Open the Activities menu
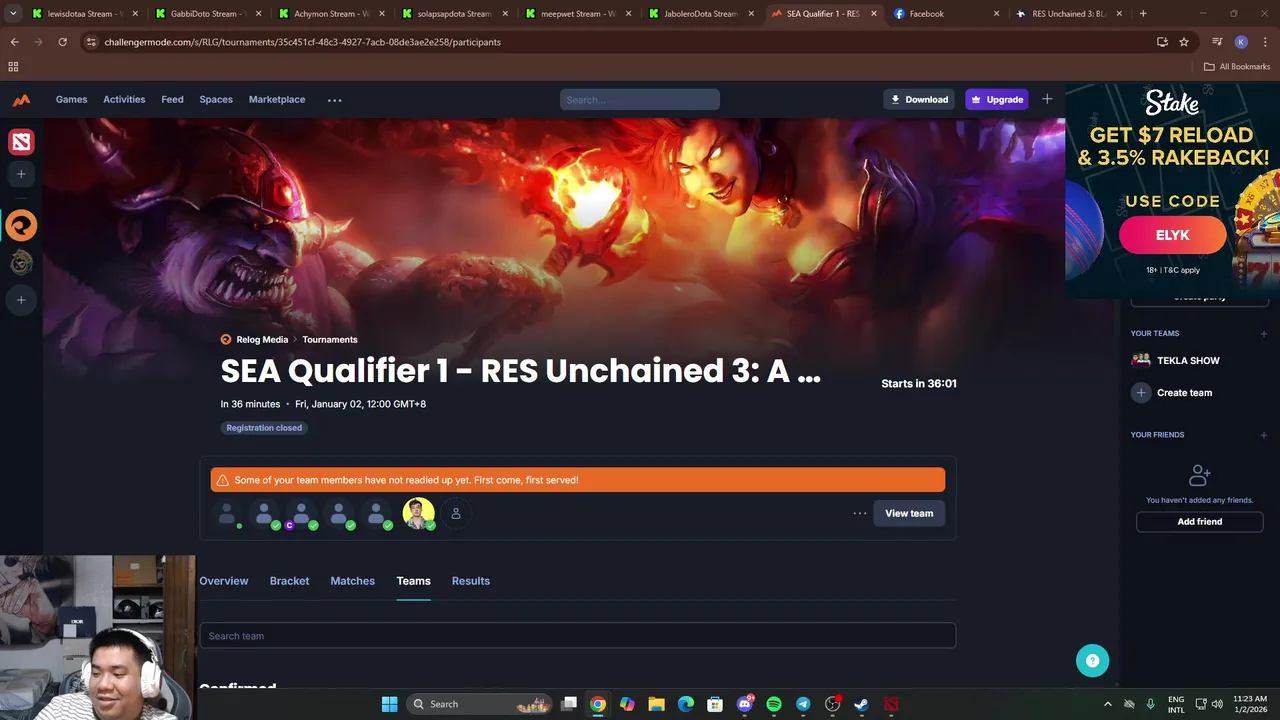The width and height of the screenshot is (1280, 720). tap(124, 100)
